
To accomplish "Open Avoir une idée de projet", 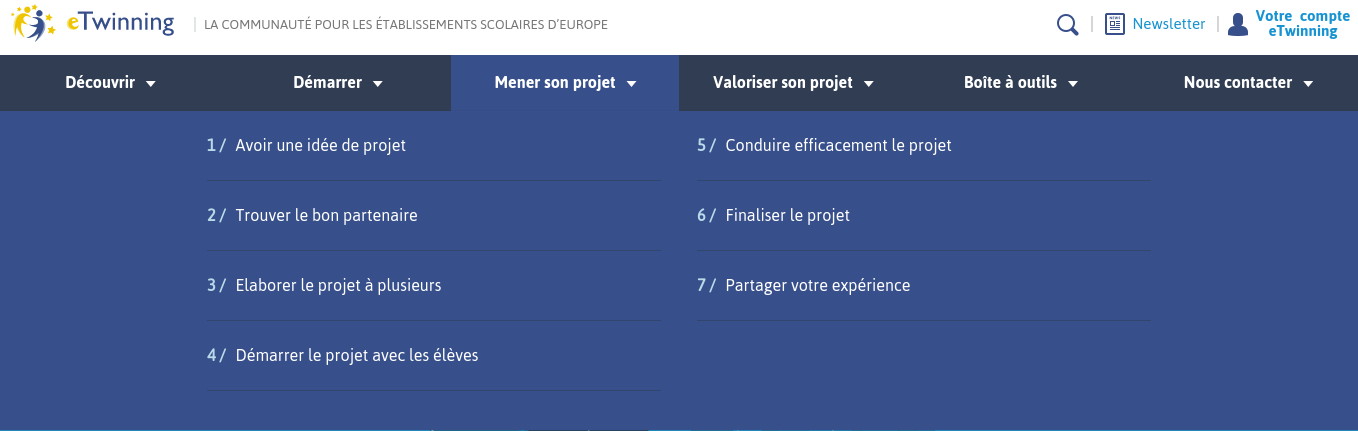I will (320, 145).
